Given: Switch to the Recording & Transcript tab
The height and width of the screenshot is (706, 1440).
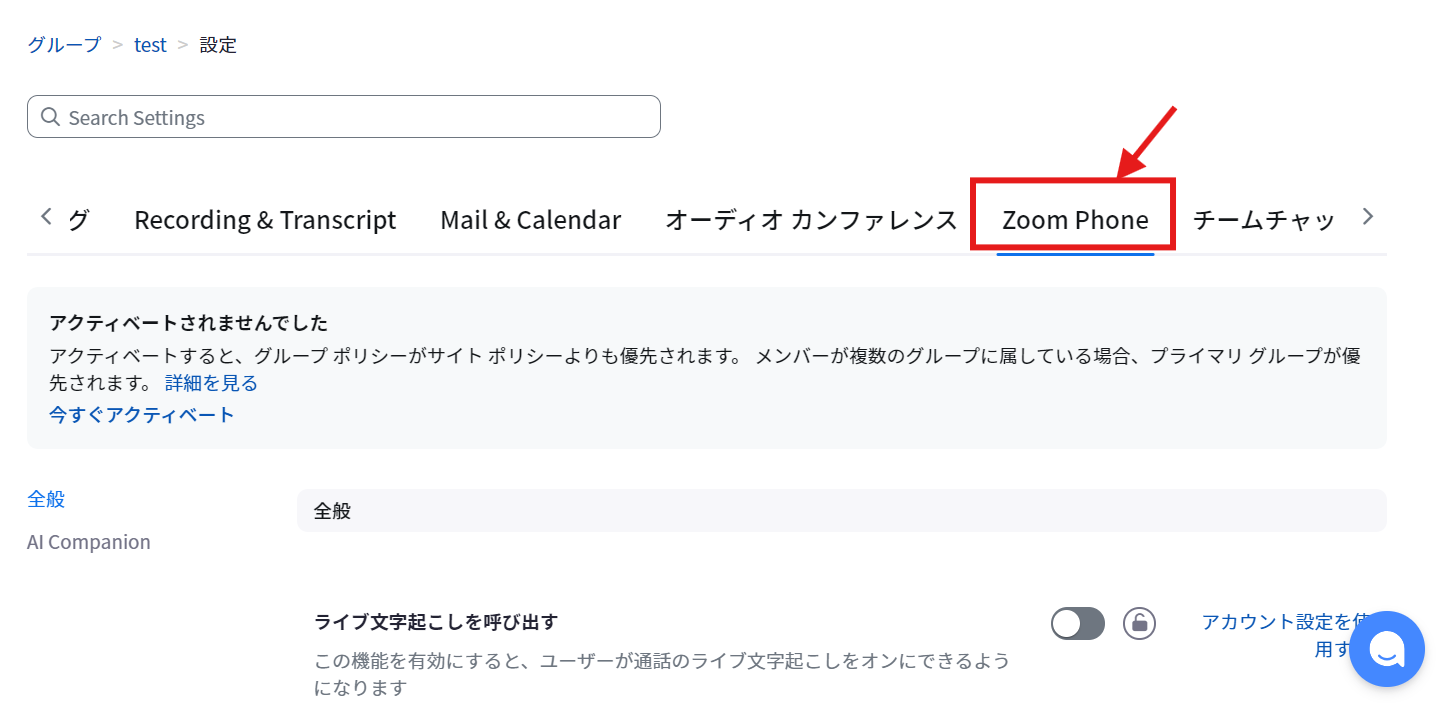Looking at the screenshot, I should [x=264, y=219].
